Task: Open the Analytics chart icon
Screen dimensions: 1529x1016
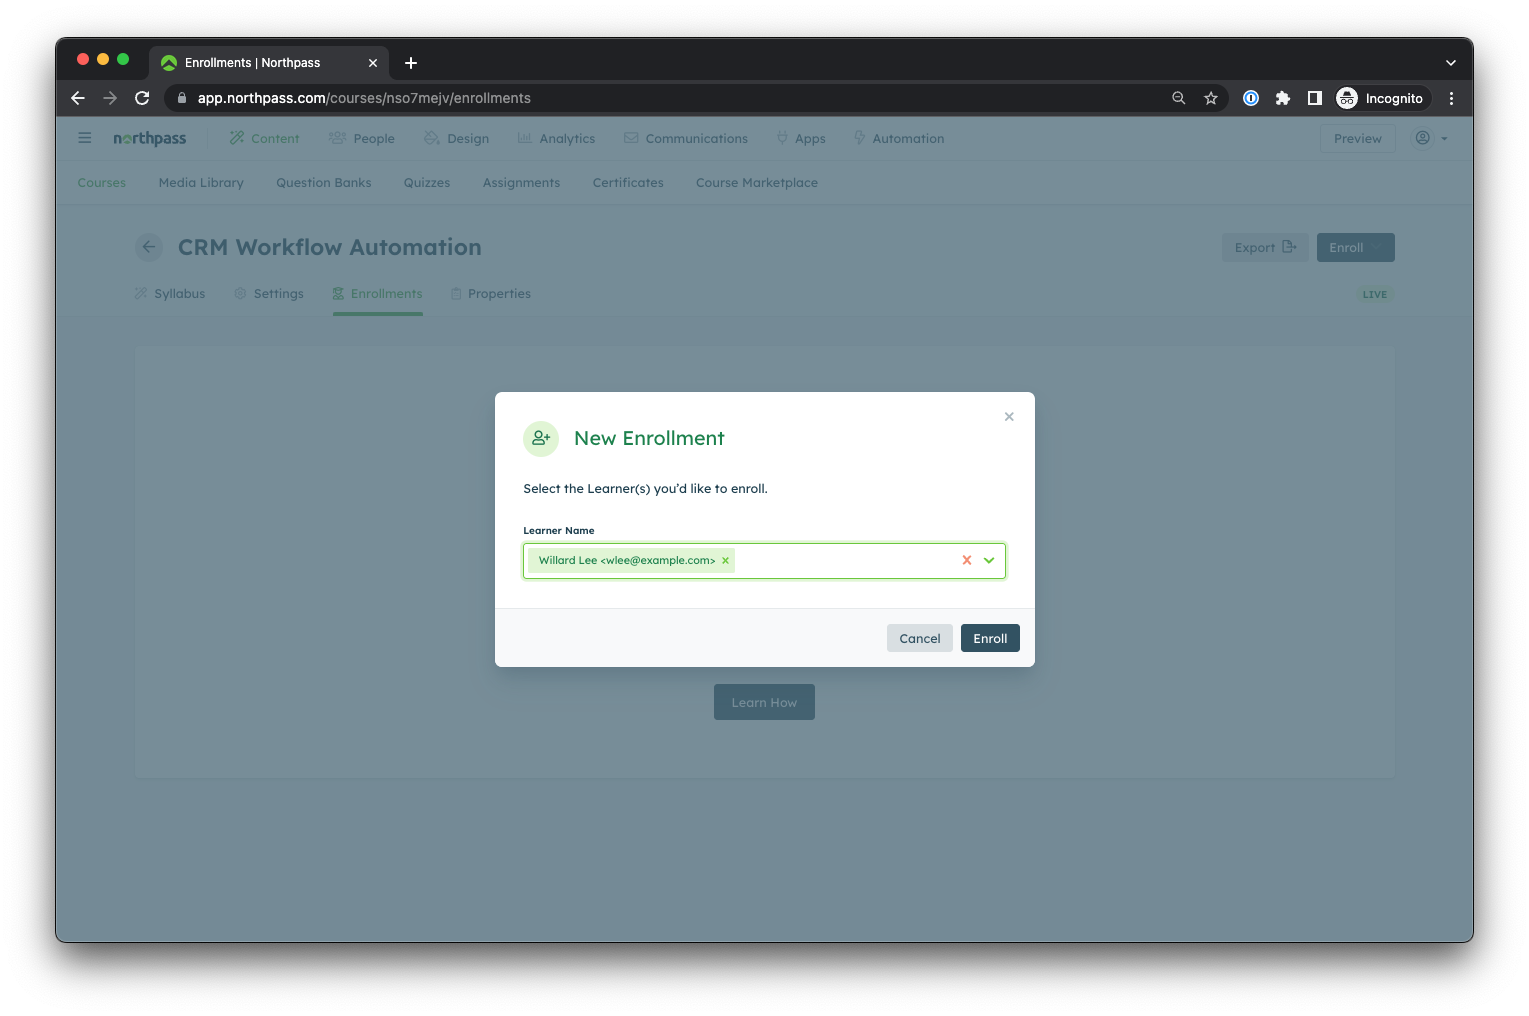Action: [524, 138]
